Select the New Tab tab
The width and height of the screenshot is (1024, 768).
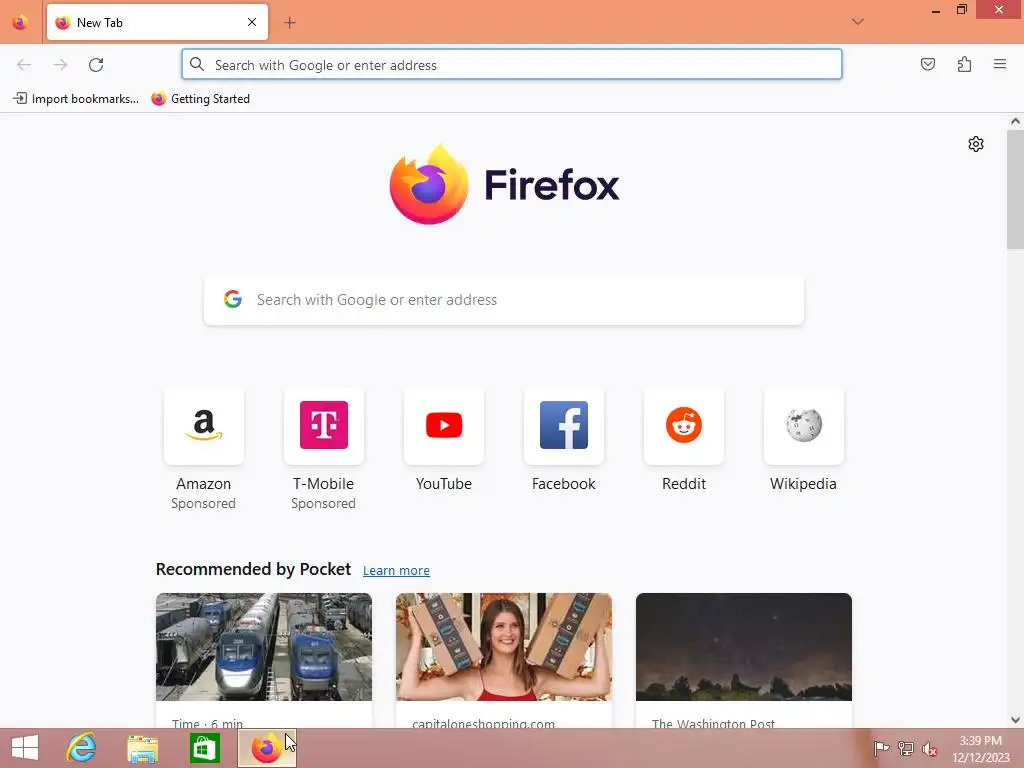157,22
